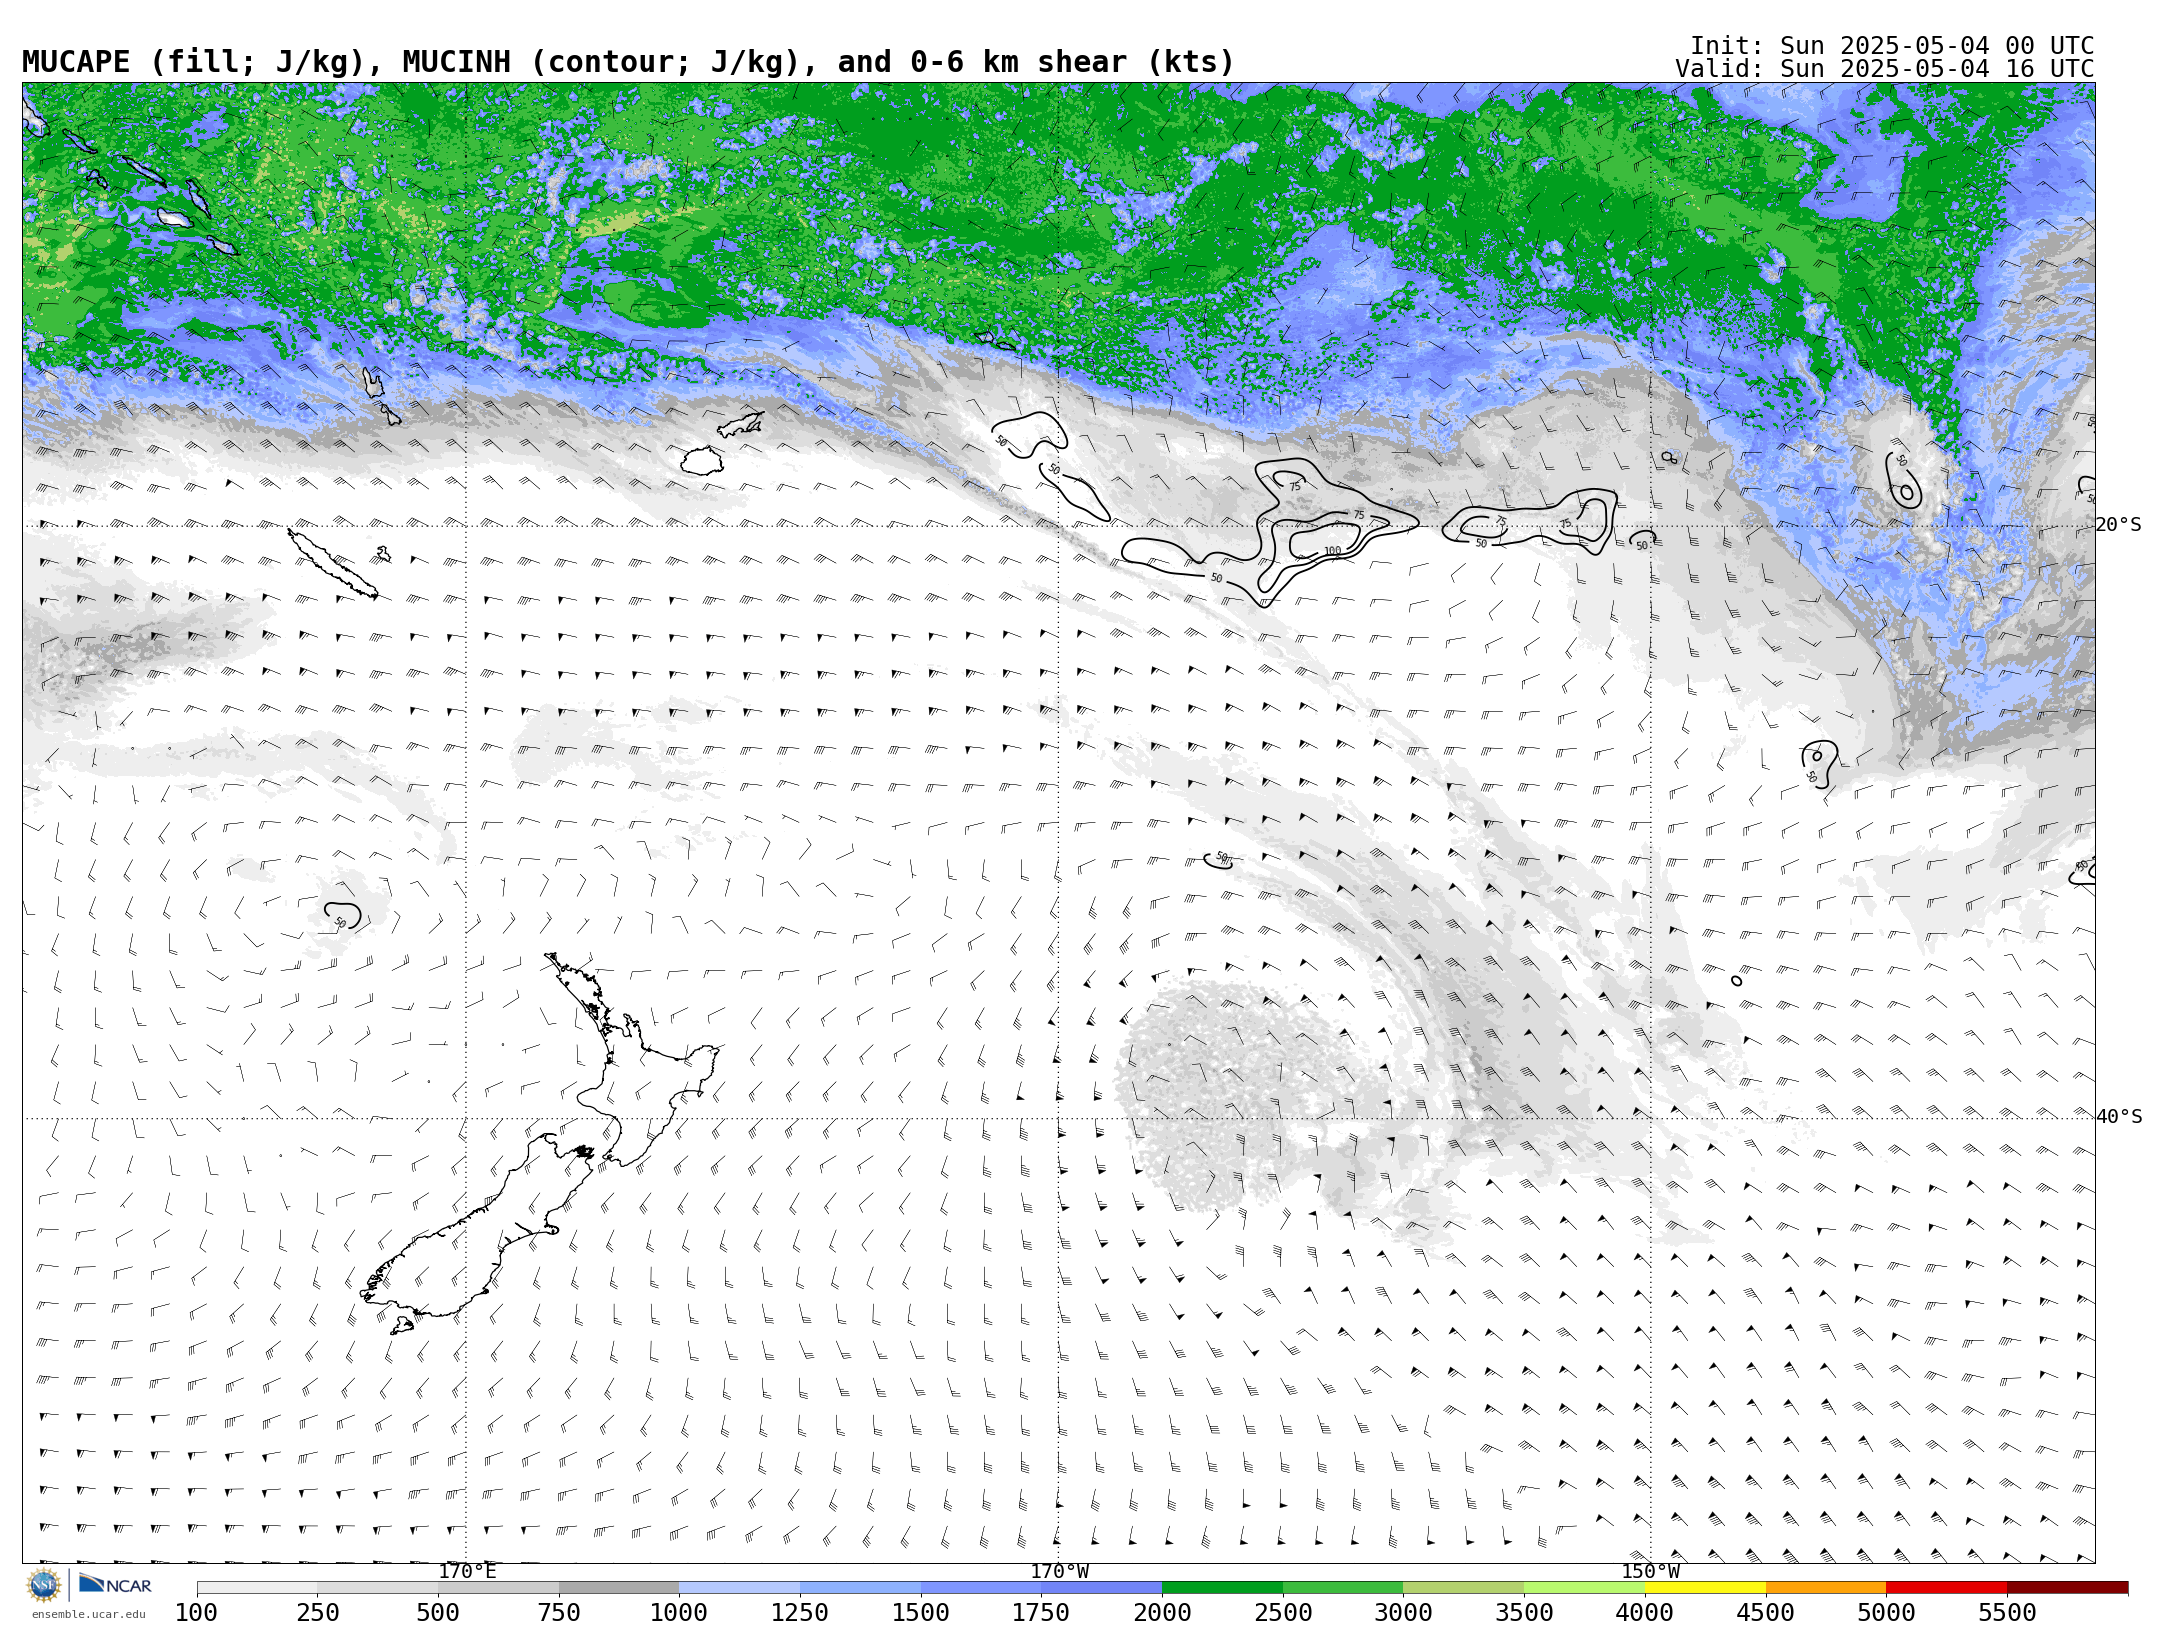This screenshot has width=2160, height=1626.
Task: Click the colorbar label 500
Action: [438, 1613]
